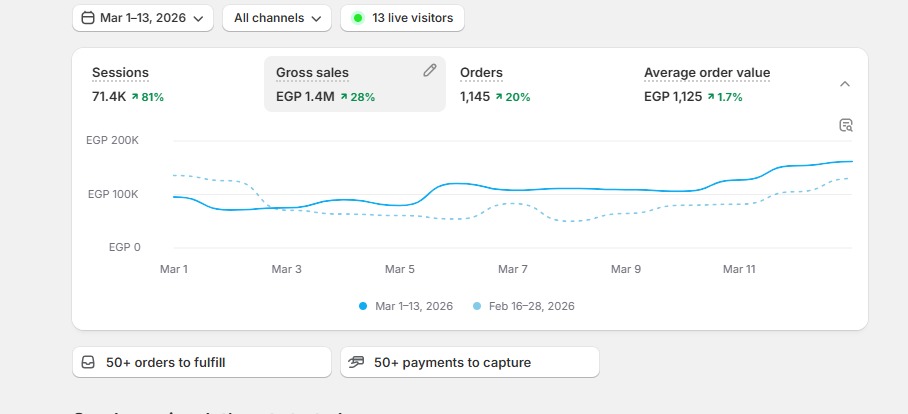Image resolution: width=908 pixels, height=414 pixels.
Task: Collapse the metrics chart with the chevron
Action: coord(845,84)
